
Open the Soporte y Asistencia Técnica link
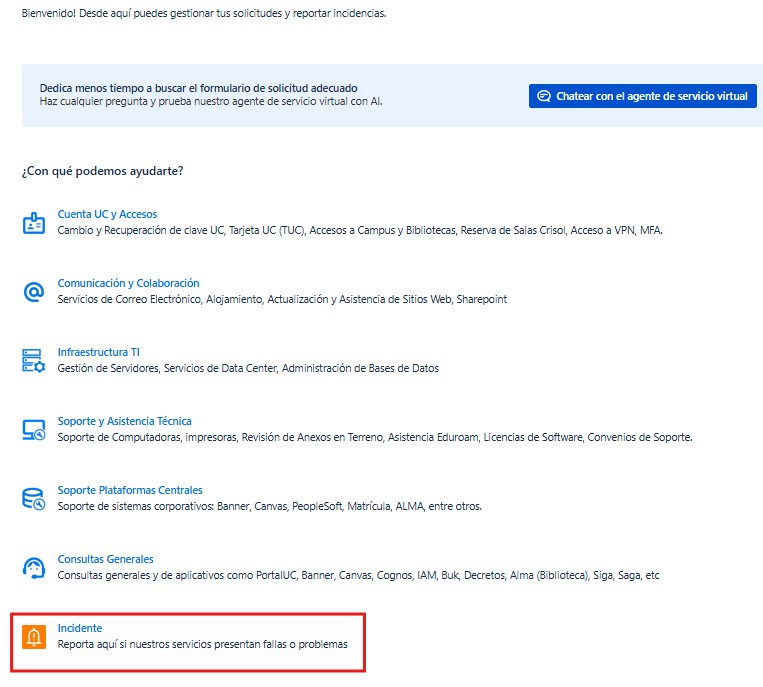click(x=124, y=421)
